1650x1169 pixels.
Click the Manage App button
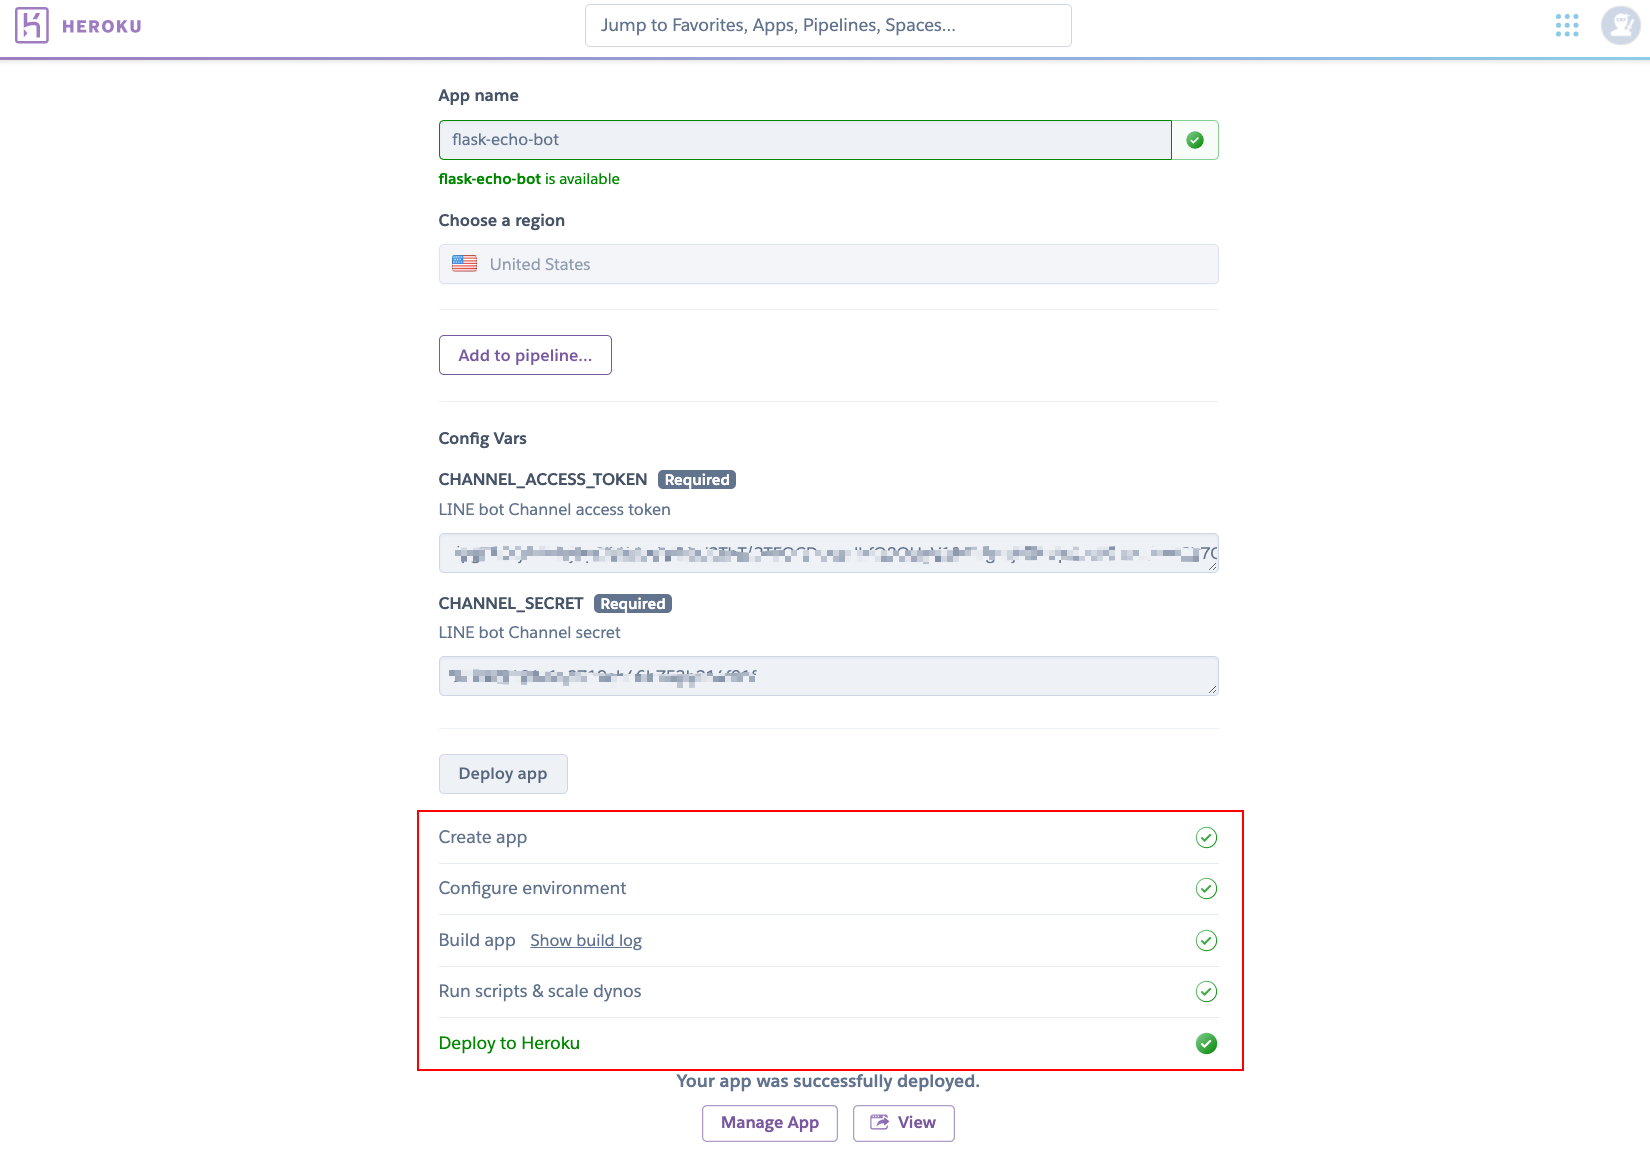770,1123
